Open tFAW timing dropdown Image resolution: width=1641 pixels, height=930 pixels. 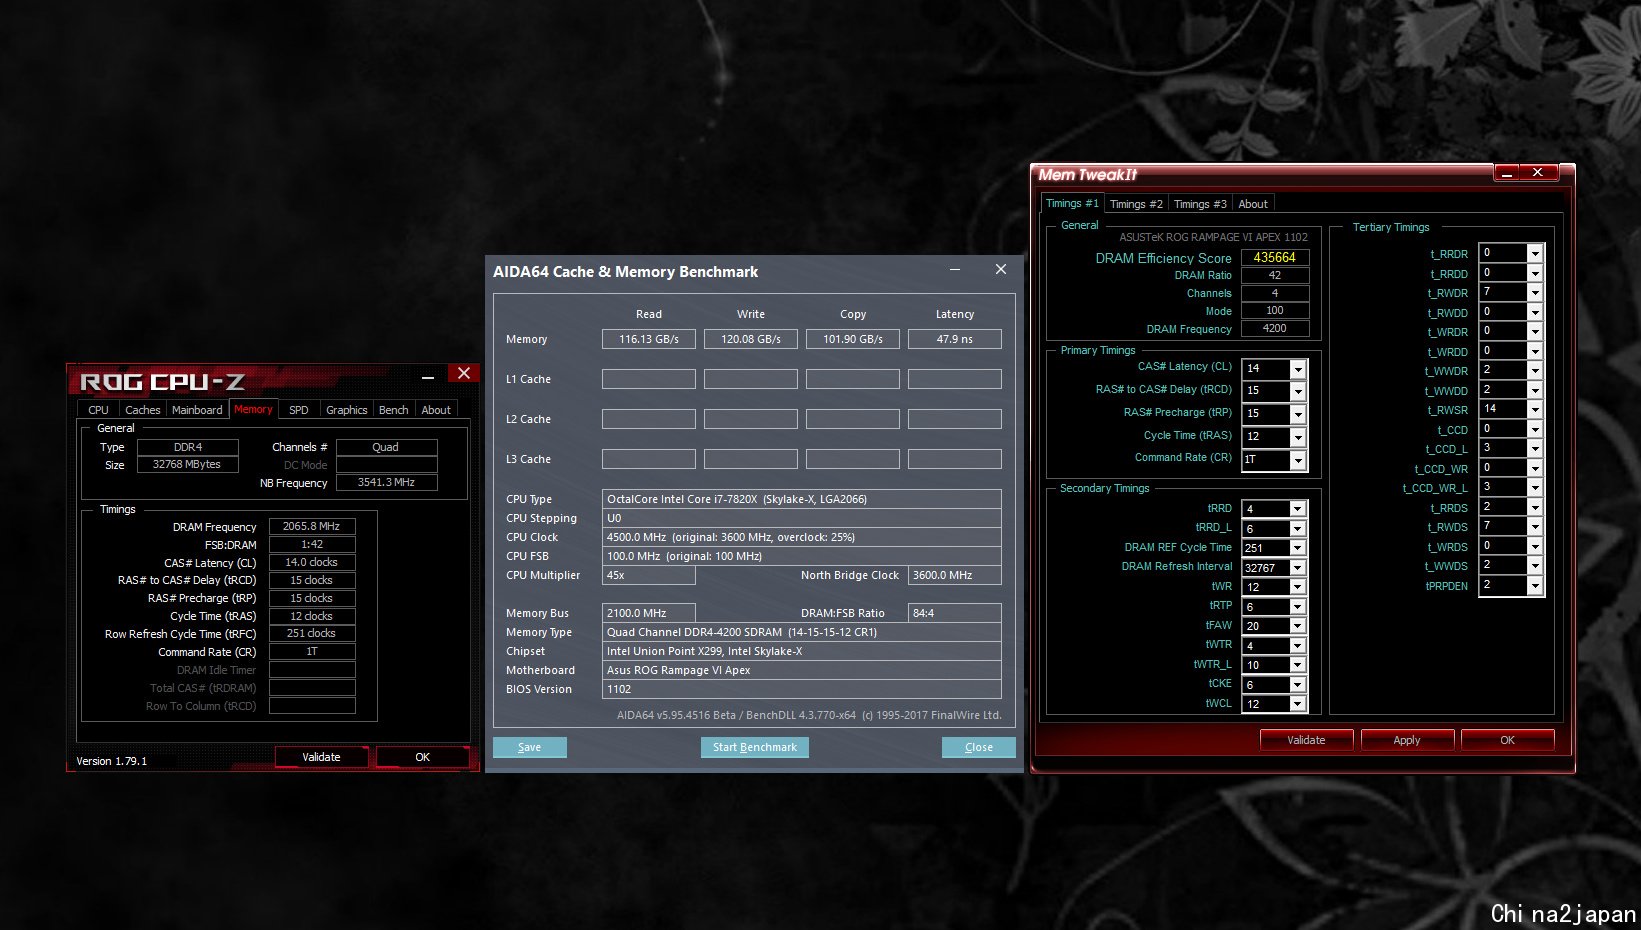1298,626
